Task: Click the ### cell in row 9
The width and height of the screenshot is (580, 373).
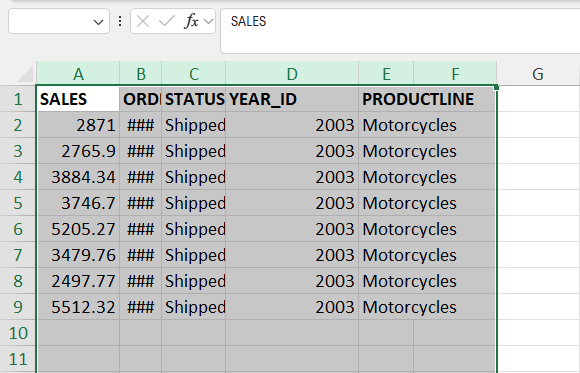Action: [141, 307]
